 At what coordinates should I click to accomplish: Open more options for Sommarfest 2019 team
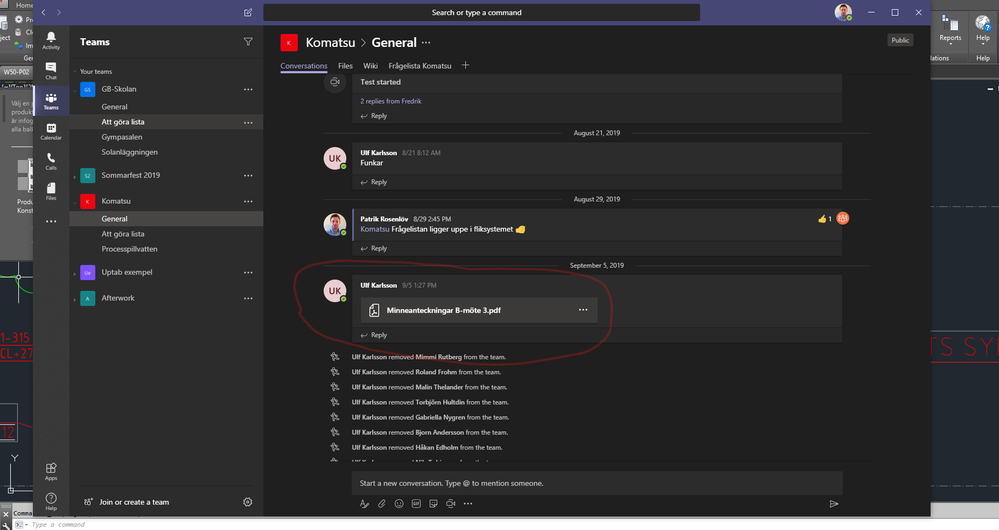pyautogui.click(x=248, y=175)
